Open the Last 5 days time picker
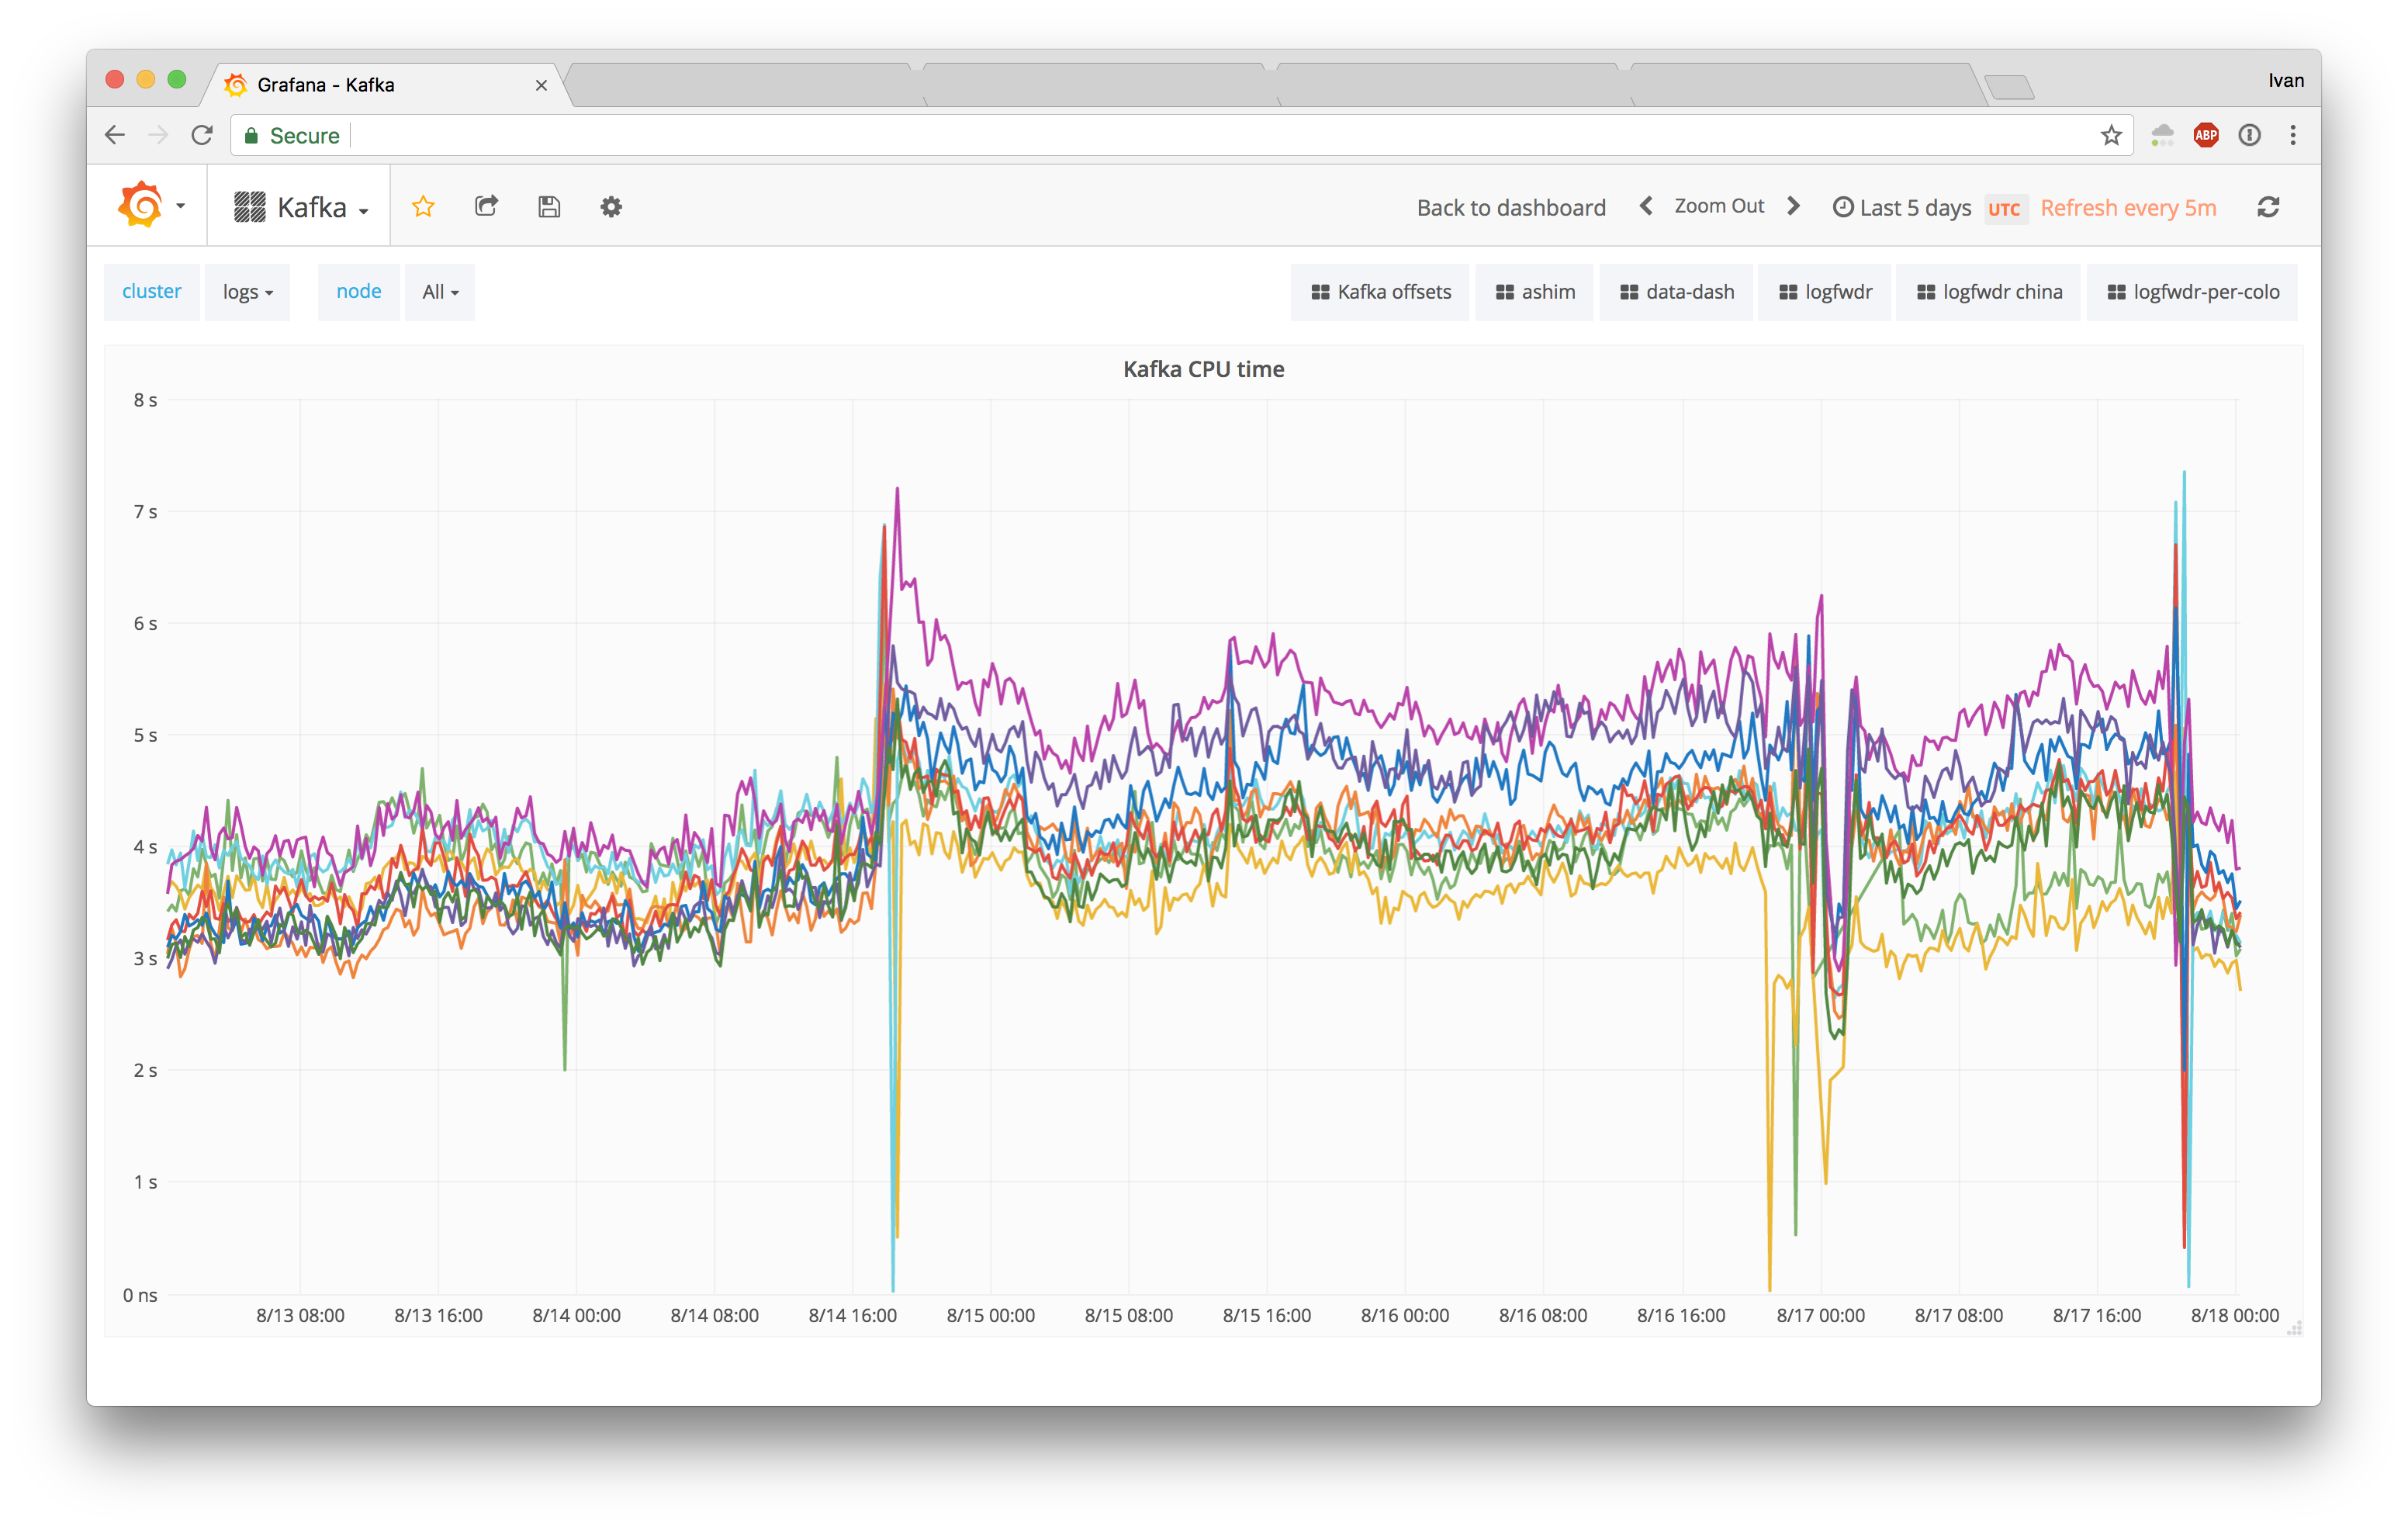2408x1530 pixels. coord(1901,207)
